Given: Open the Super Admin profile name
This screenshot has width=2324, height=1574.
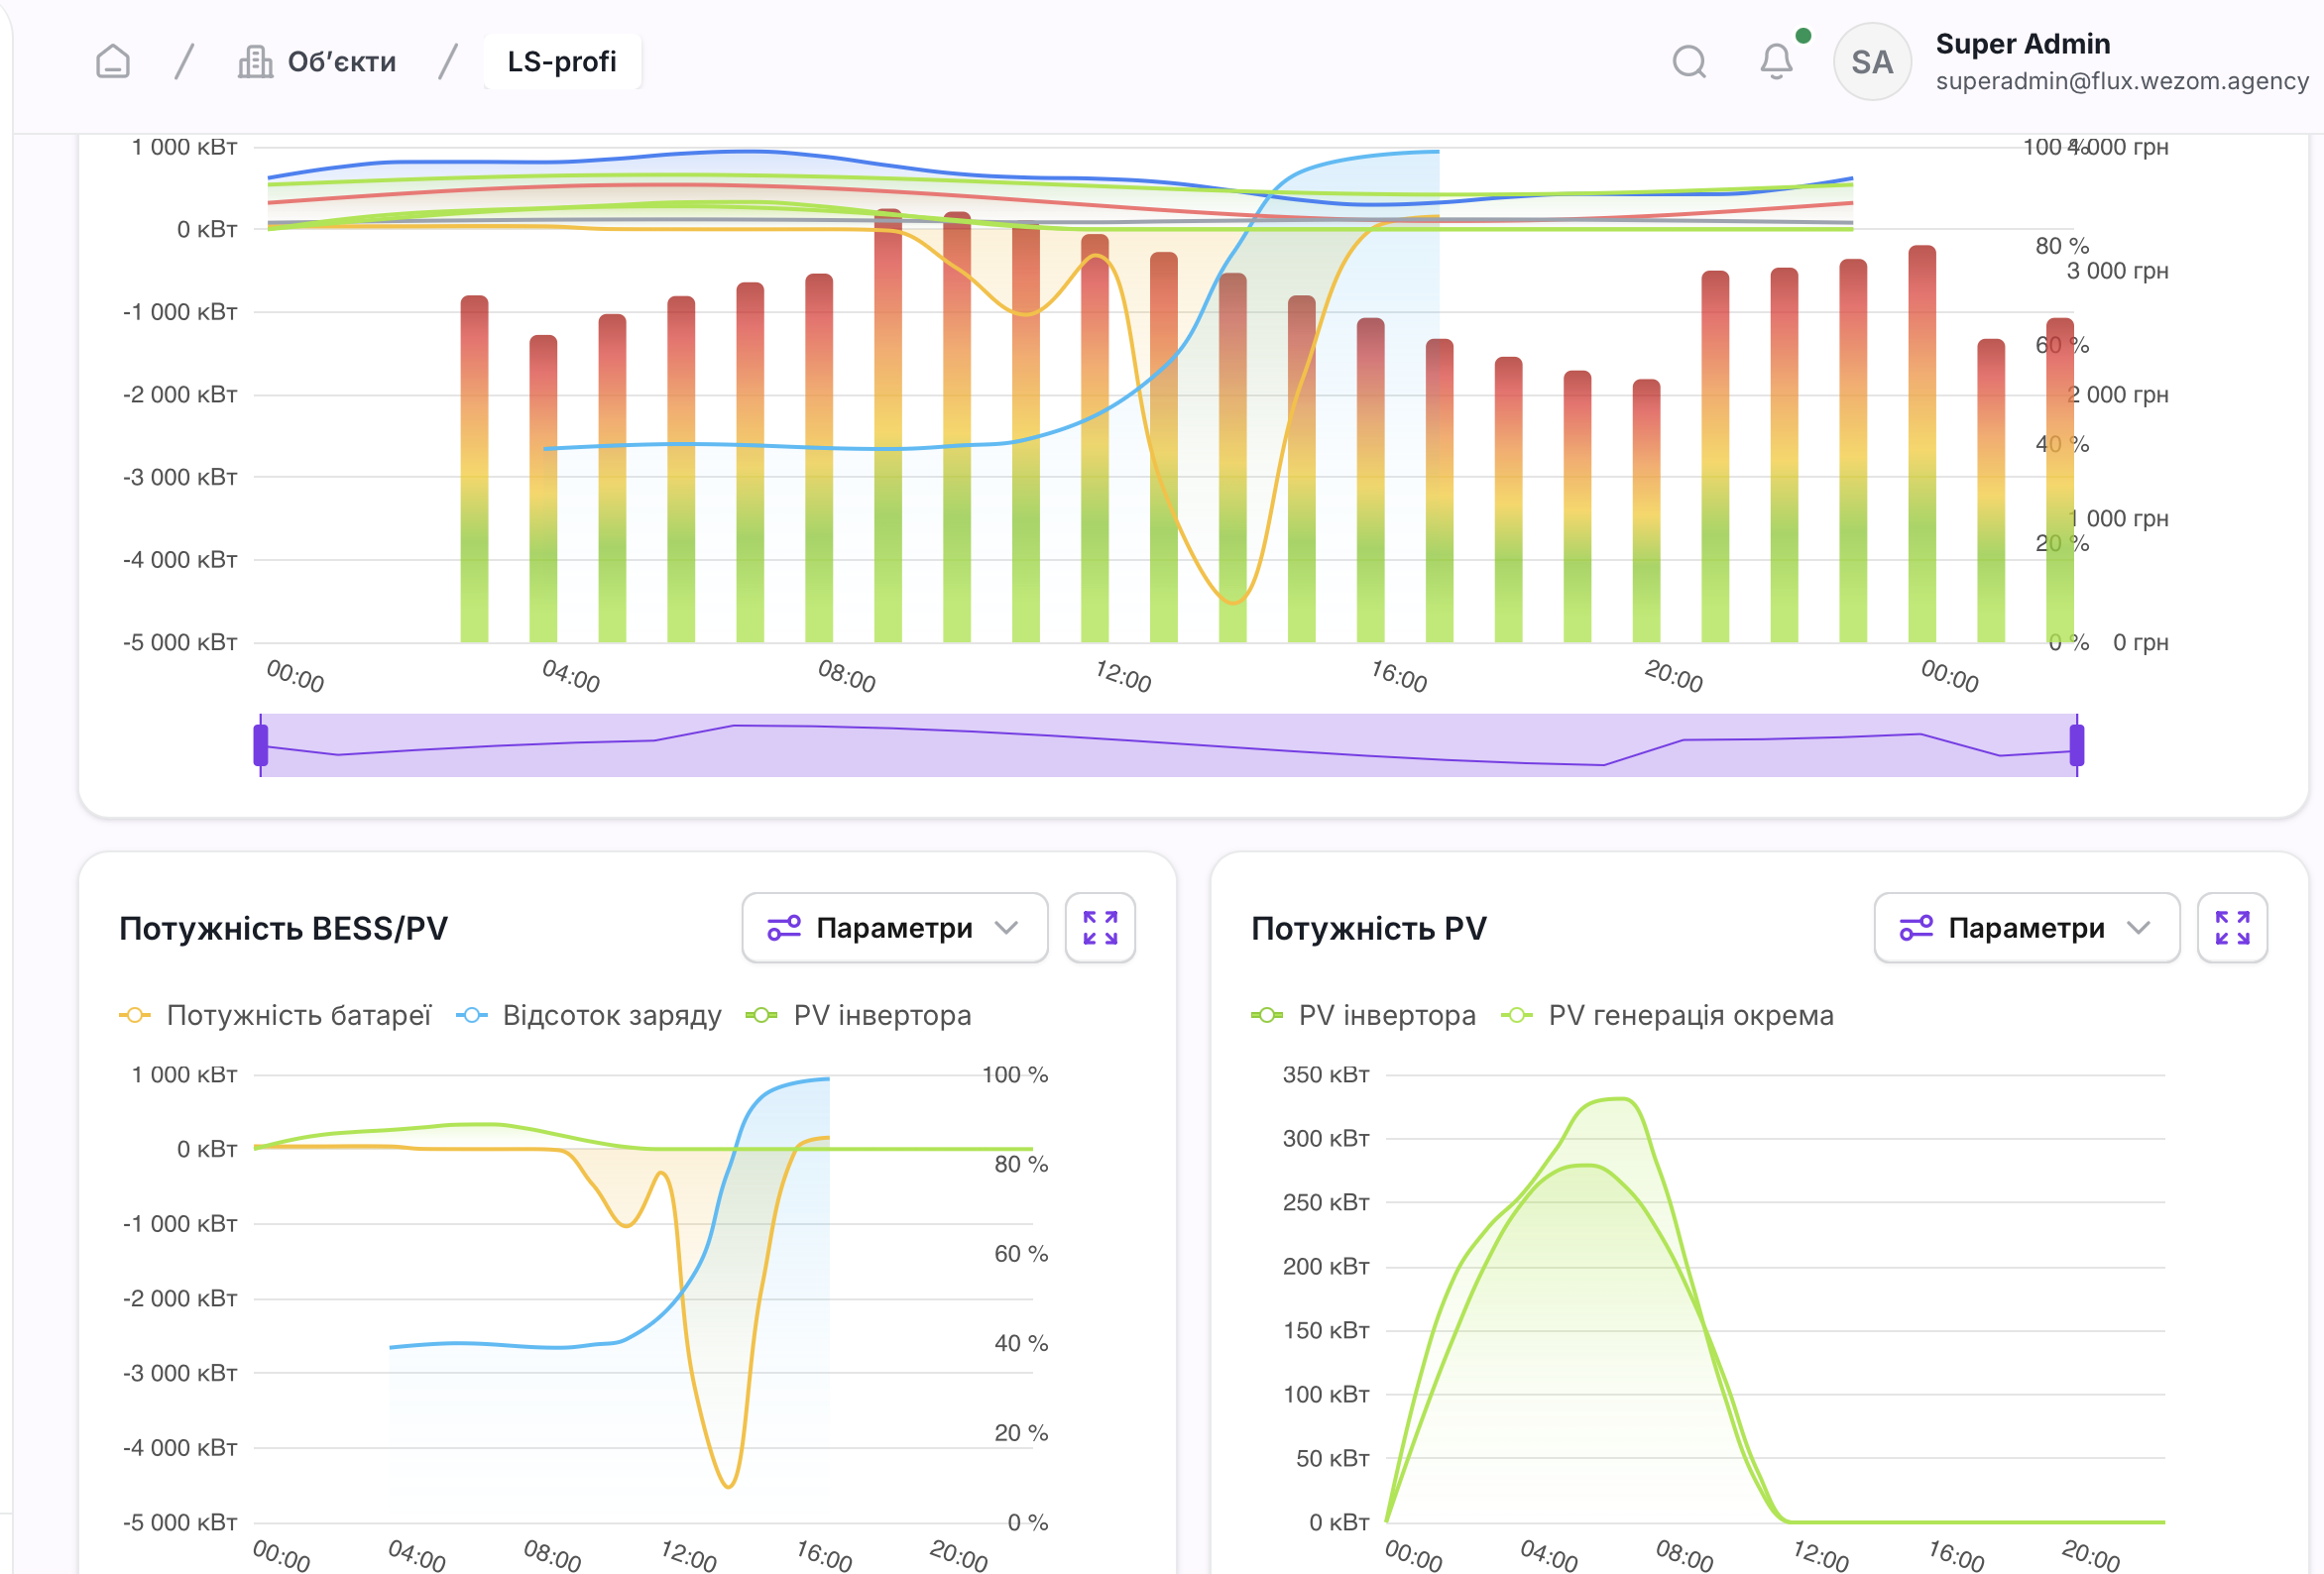Looking at the screenshot, I should (2023, 44).
